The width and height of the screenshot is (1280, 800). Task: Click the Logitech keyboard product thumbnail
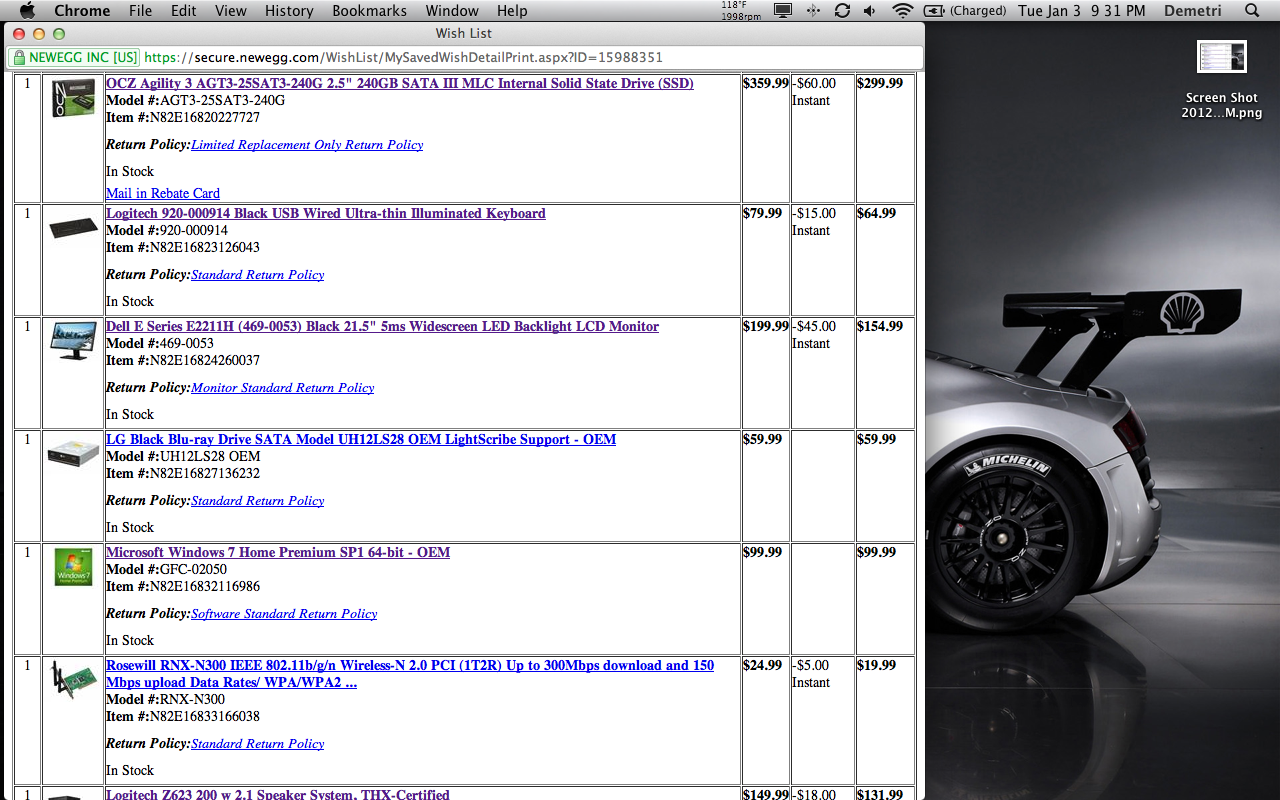pyautogui.click(x=73, y=228)
